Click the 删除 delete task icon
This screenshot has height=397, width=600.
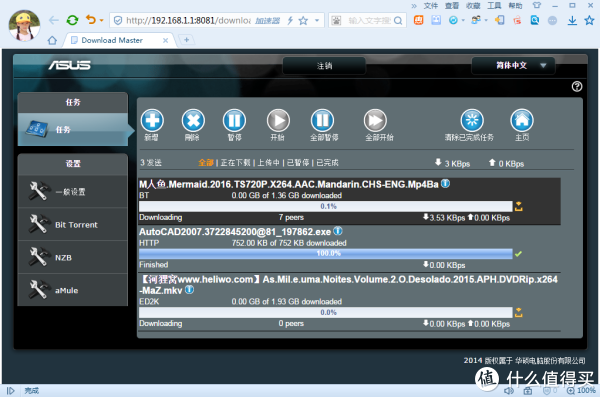[x=193, y=120]
